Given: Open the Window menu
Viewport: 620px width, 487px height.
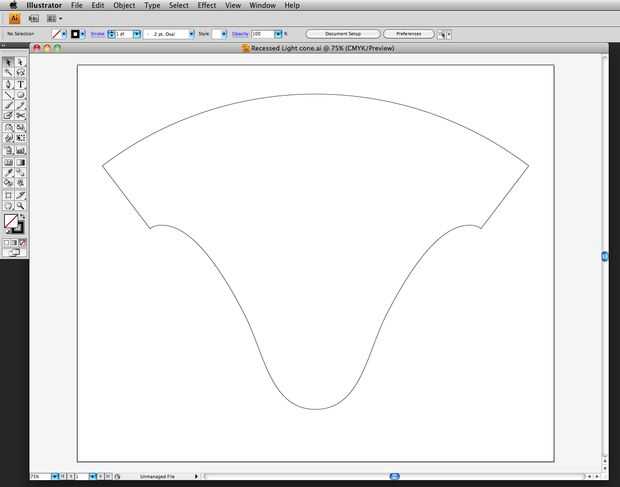Looking at the screenshot, I should (x=263, y=5).
